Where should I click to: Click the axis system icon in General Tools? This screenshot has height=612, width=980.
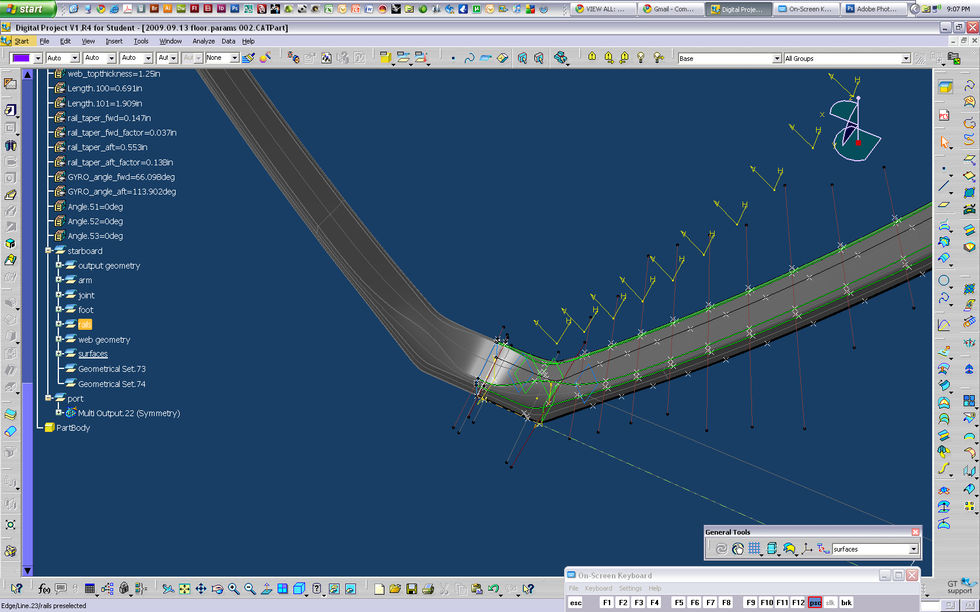[x=807, y=549]
